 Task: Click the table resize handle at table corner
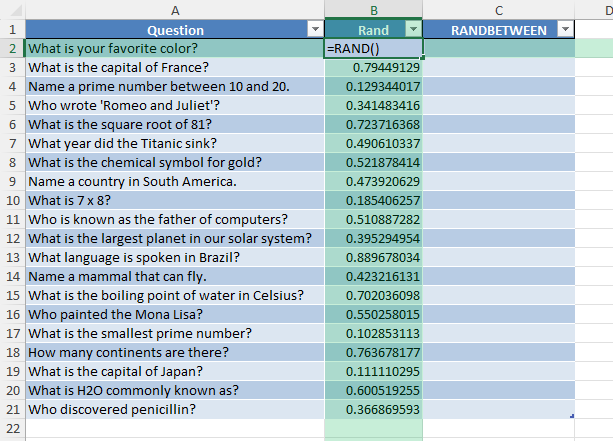572,416
